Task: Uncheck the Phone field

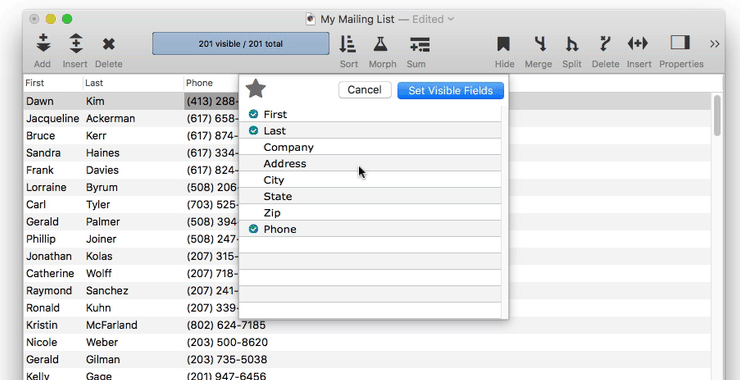Action: [x=253, y=229]
